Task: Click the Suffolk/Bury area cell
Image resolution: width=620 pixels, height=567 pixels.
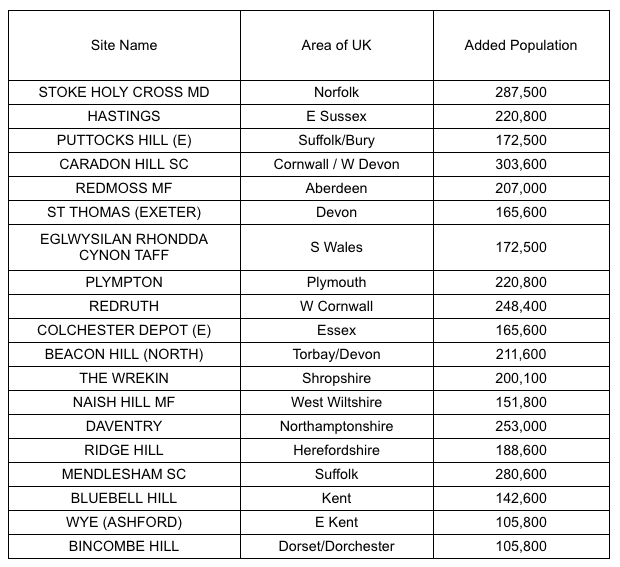Action: click(x=336, y=140)
